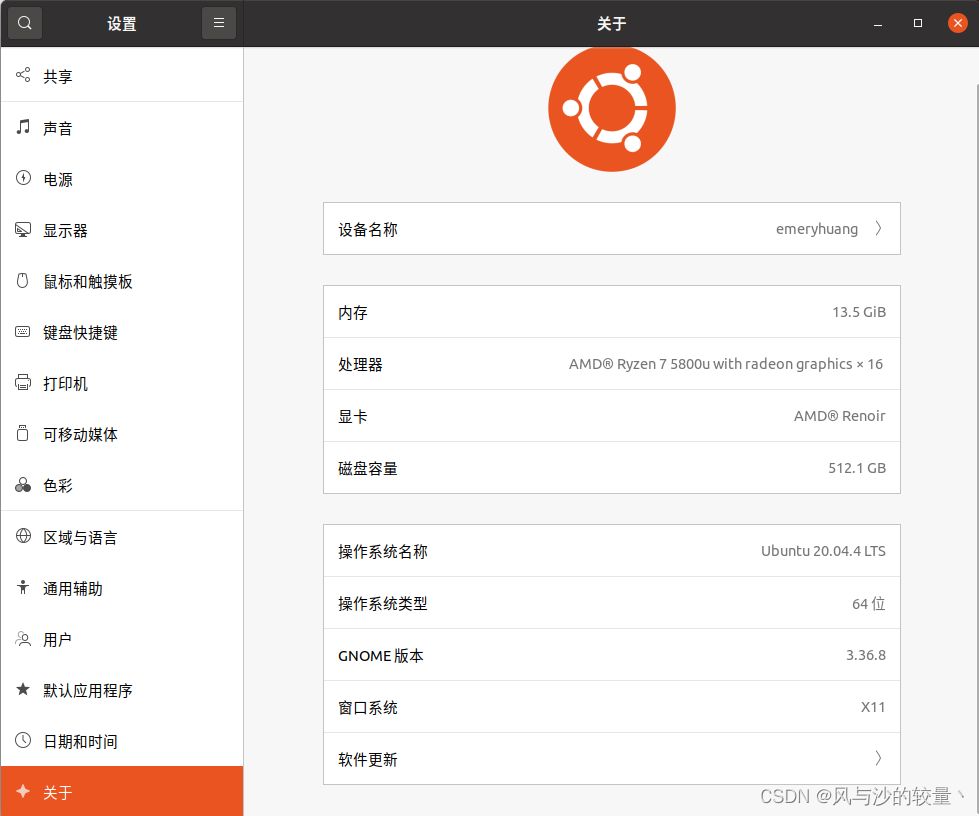Open 软件更新
The height and width of the screenshot is (816, 979).
coord(612,759)
